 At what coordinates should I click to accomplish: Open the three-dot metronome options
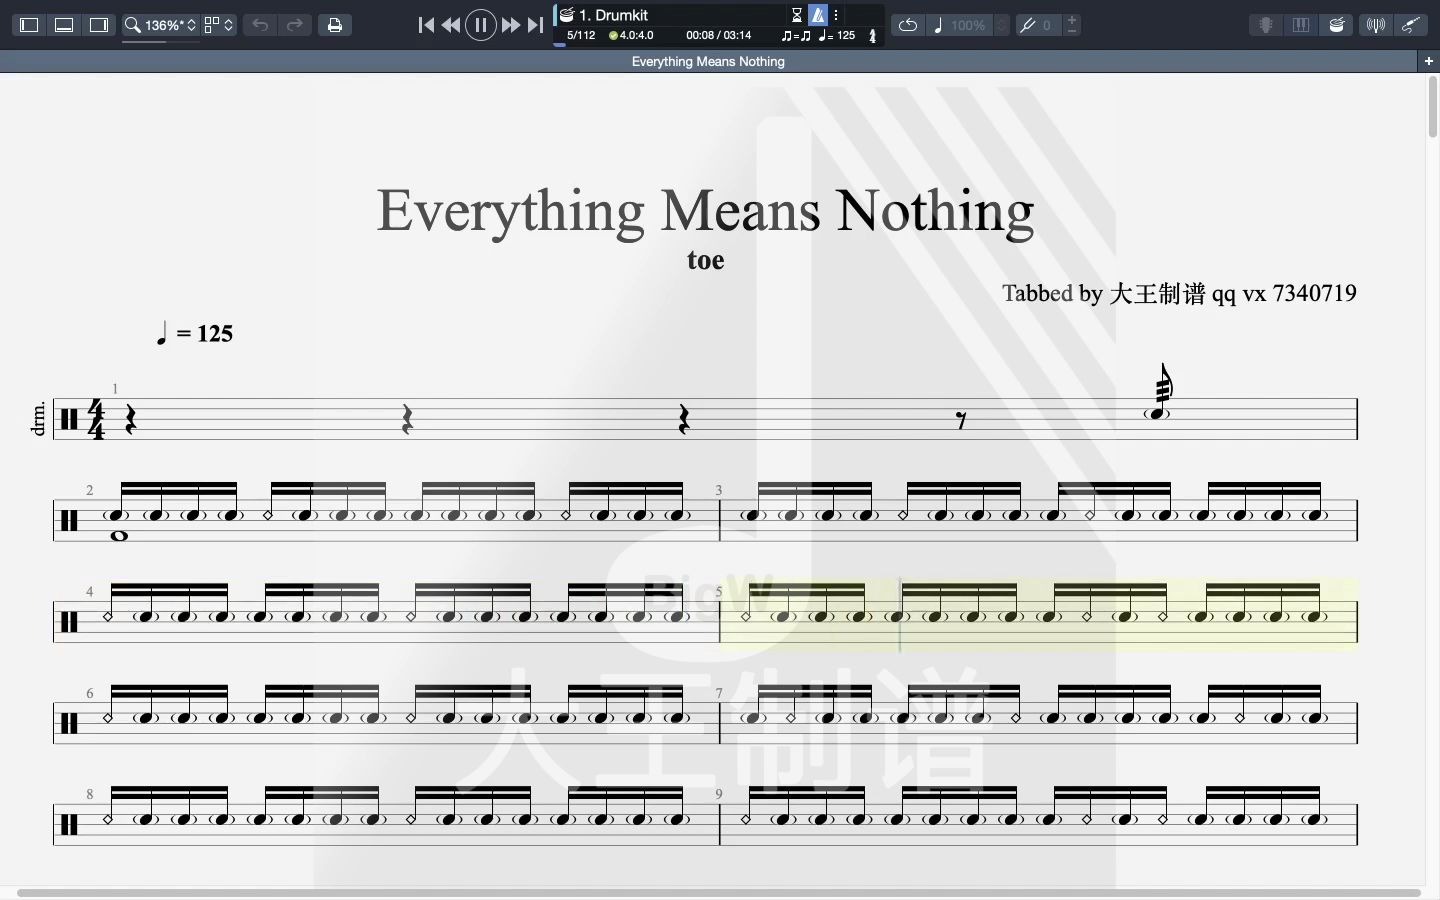coord(837,15)
